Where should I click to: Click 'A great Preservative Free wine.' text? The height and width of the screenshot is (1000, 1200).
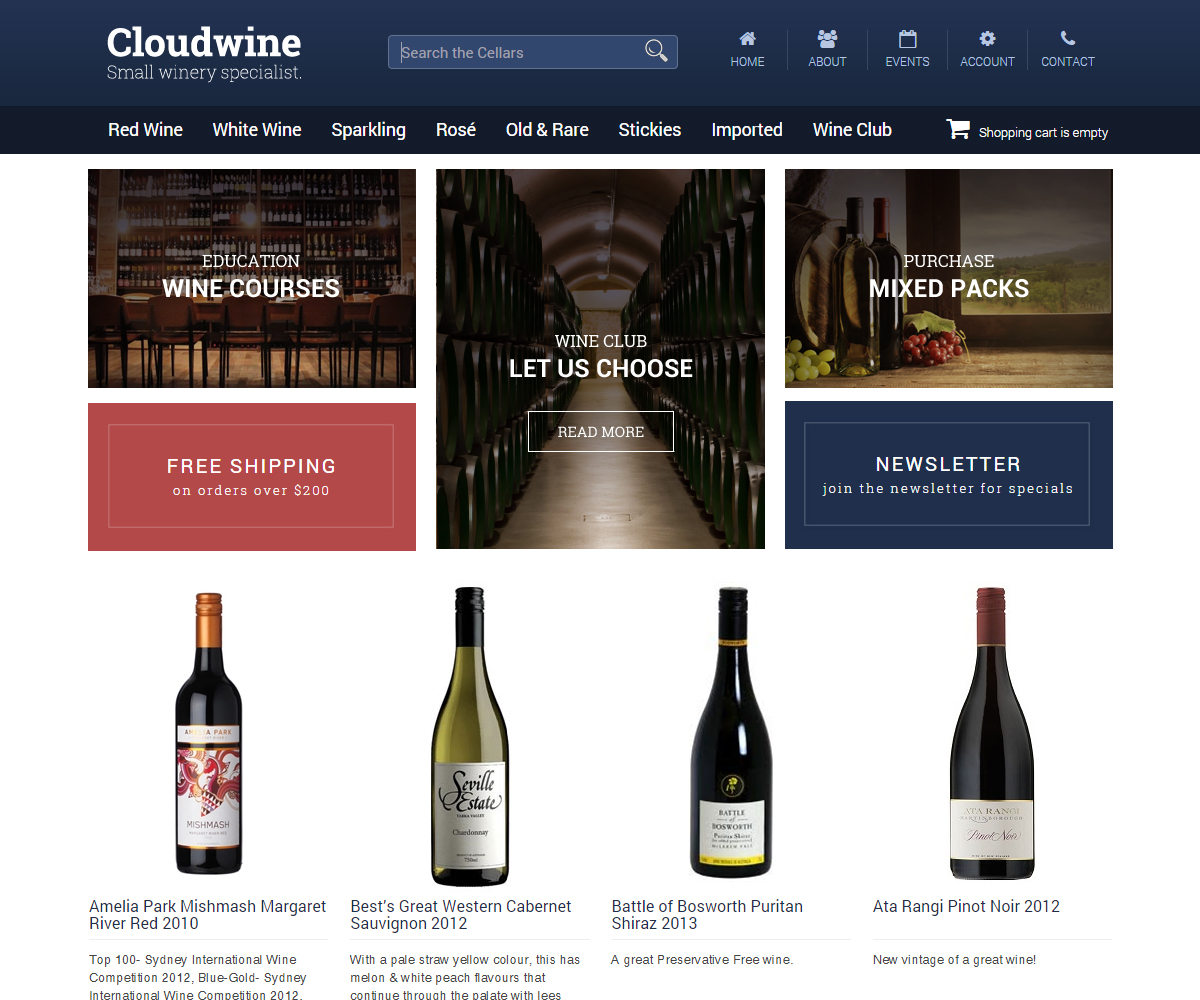tap(702, 960)
